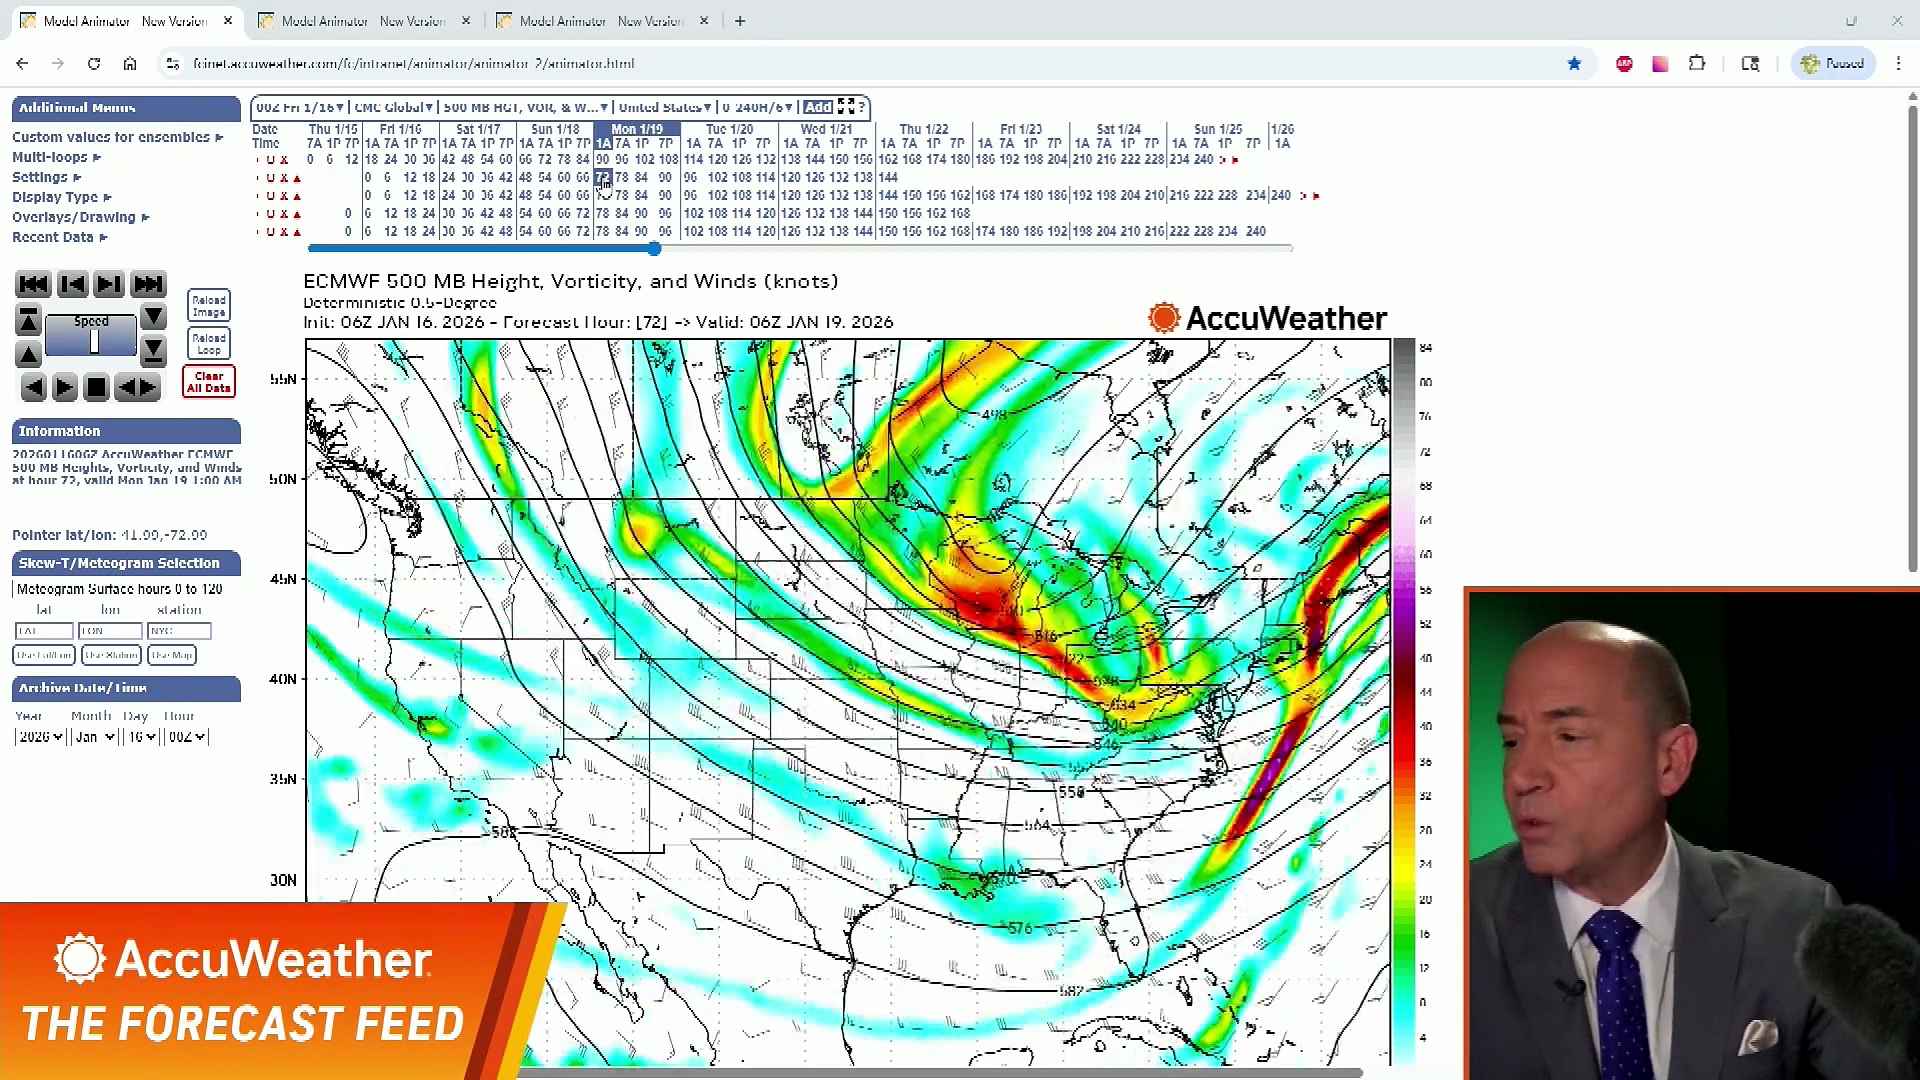Play the animation forward
The height and width of the screenshot is (1080, 1920).
65,387
